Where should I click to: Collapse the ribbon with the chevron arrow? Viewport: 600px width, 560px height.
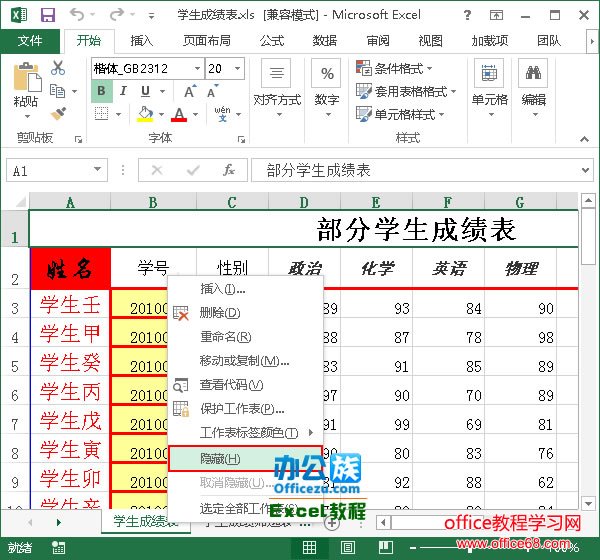pos(584,139)
